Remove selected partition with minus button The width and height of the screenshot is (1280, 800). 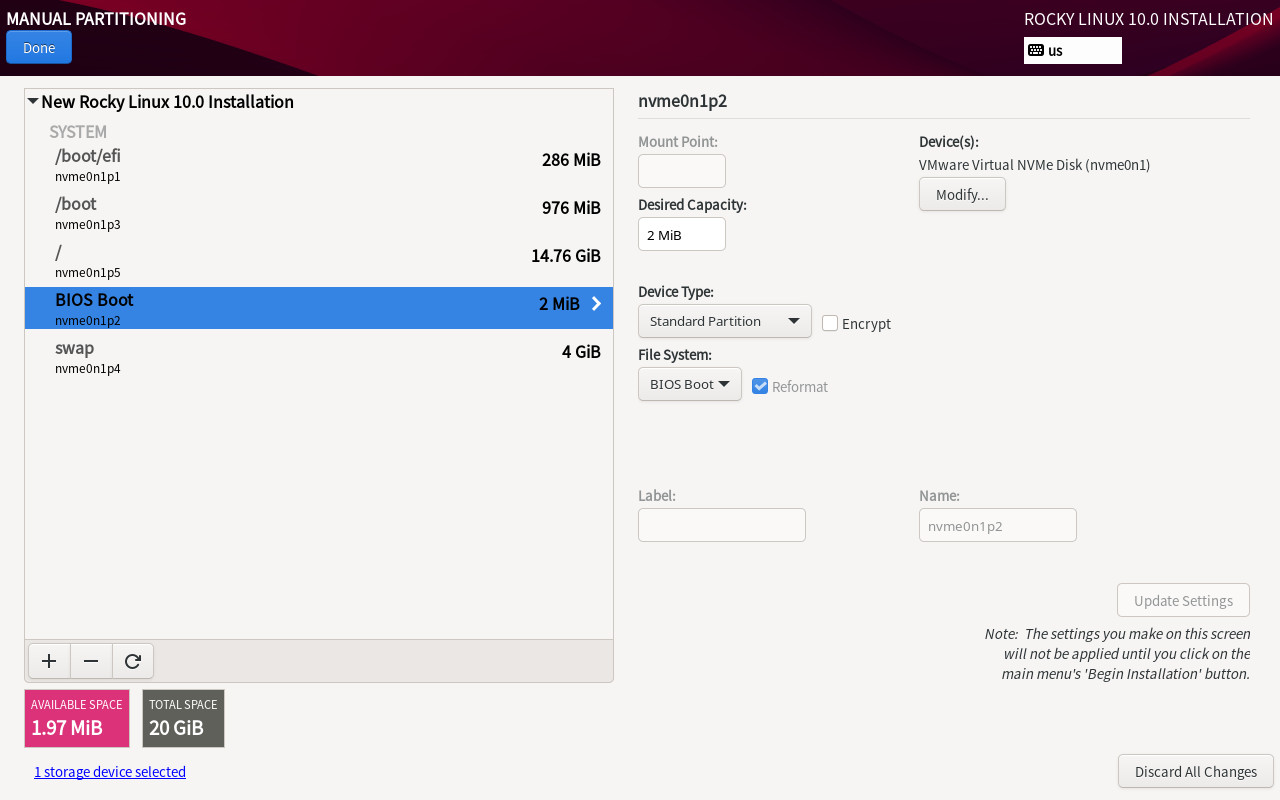(x=91, y=661)
